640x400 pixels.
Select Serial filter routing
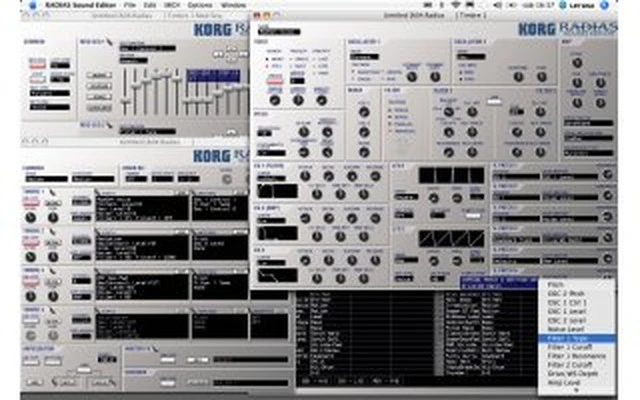pyautogui.click(x=390, y=117)
